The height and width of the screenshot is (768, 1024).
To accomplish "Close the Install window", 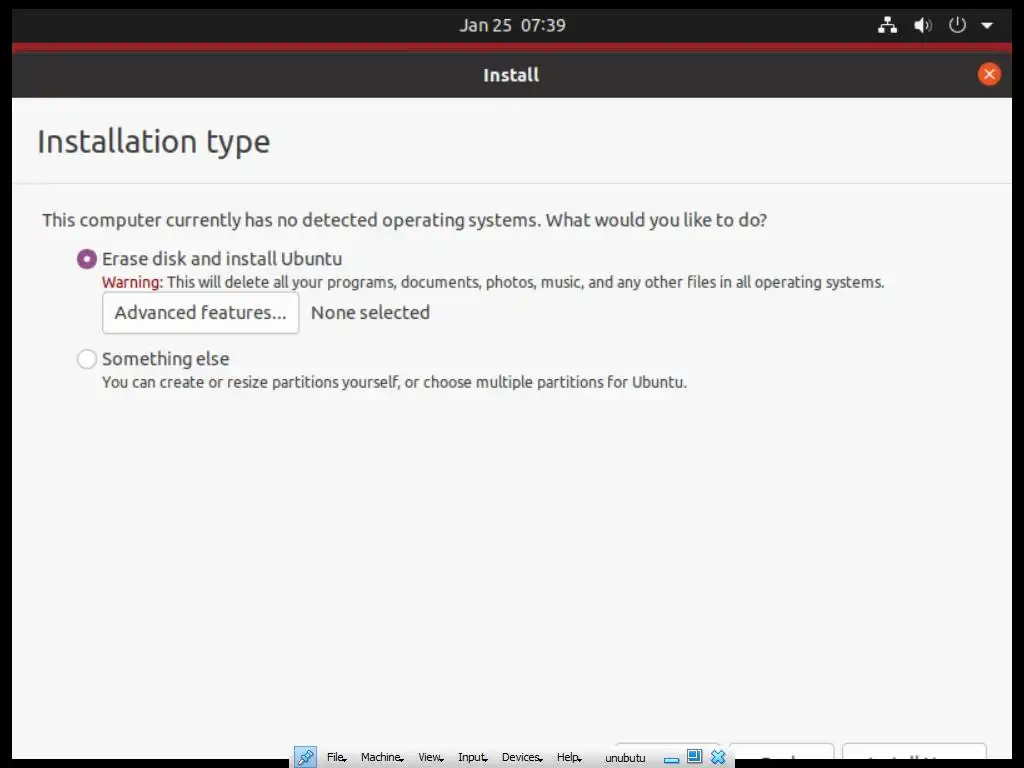I will coord(989,74).
